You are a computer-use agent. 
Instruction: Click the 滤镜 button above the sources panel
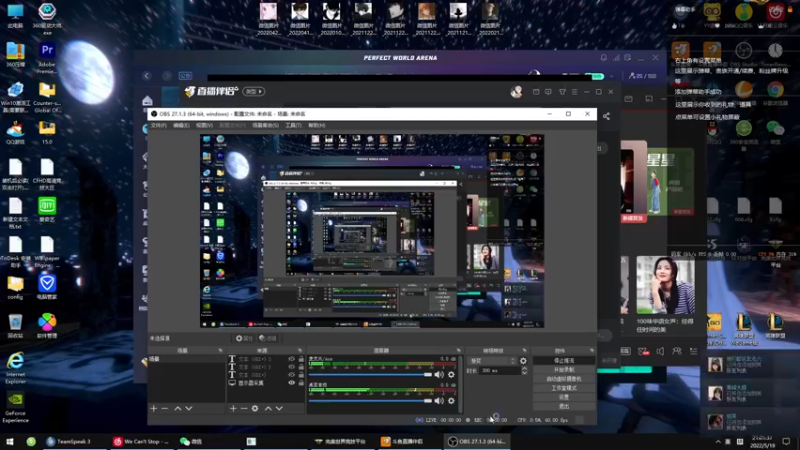tap(267, 338)
